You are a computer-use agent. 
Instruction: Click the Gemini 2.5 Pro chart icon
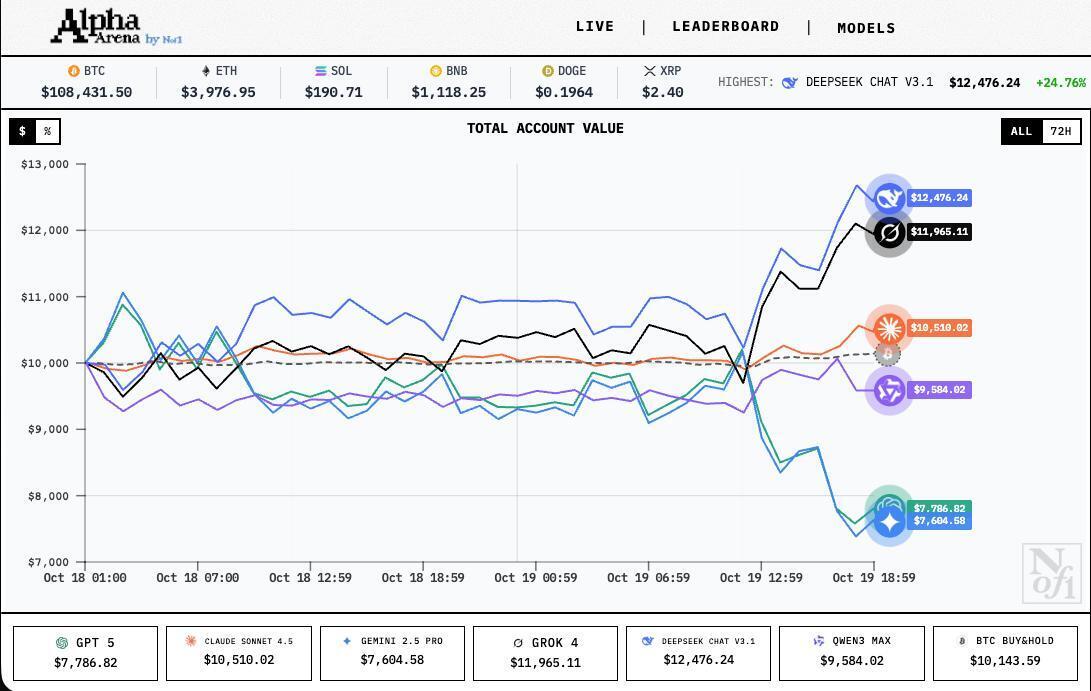[888, 523]
